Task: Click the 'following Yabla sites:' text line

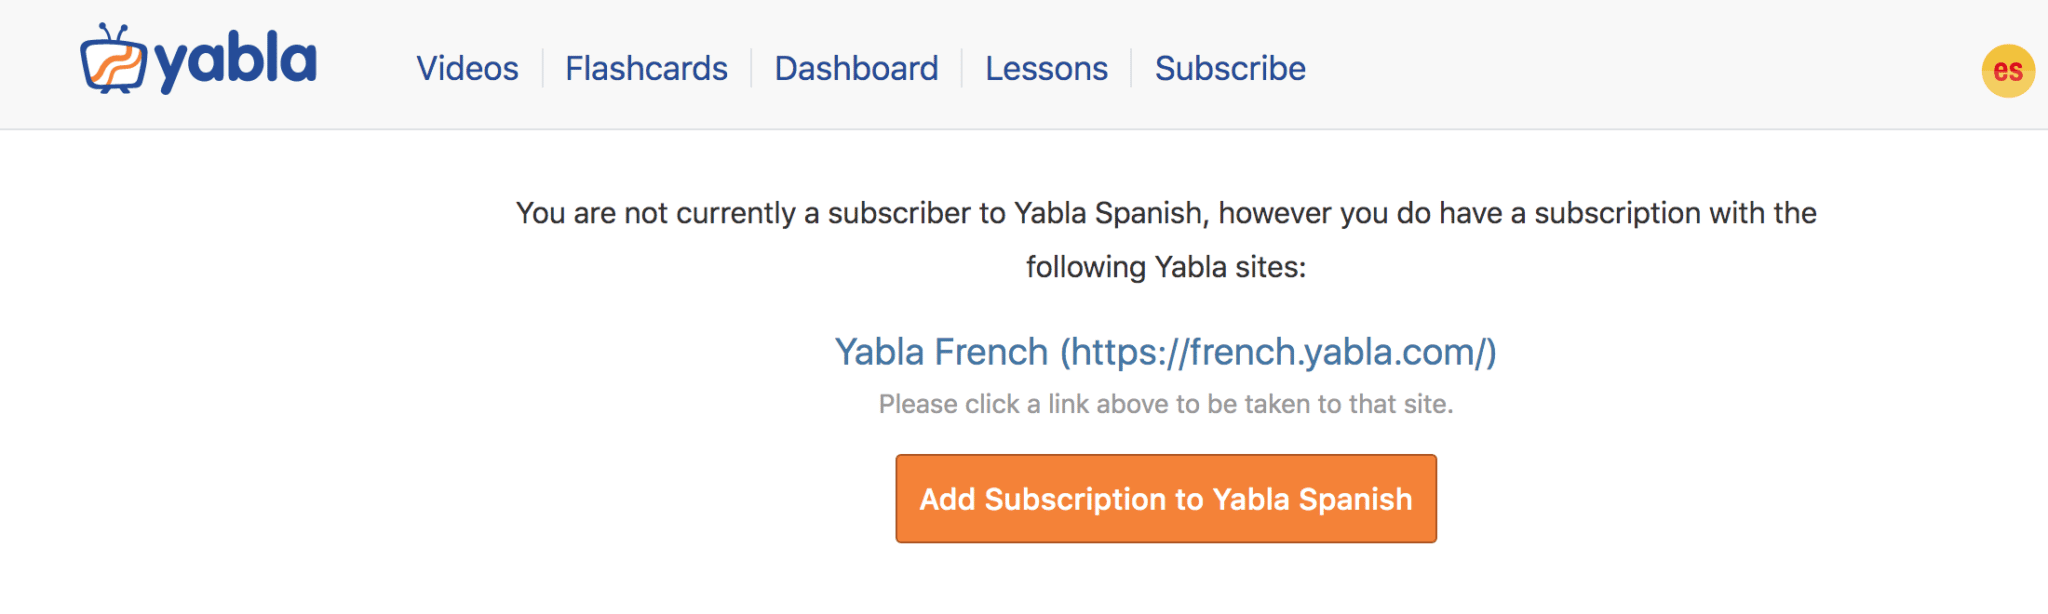Action: point(1165,267)
